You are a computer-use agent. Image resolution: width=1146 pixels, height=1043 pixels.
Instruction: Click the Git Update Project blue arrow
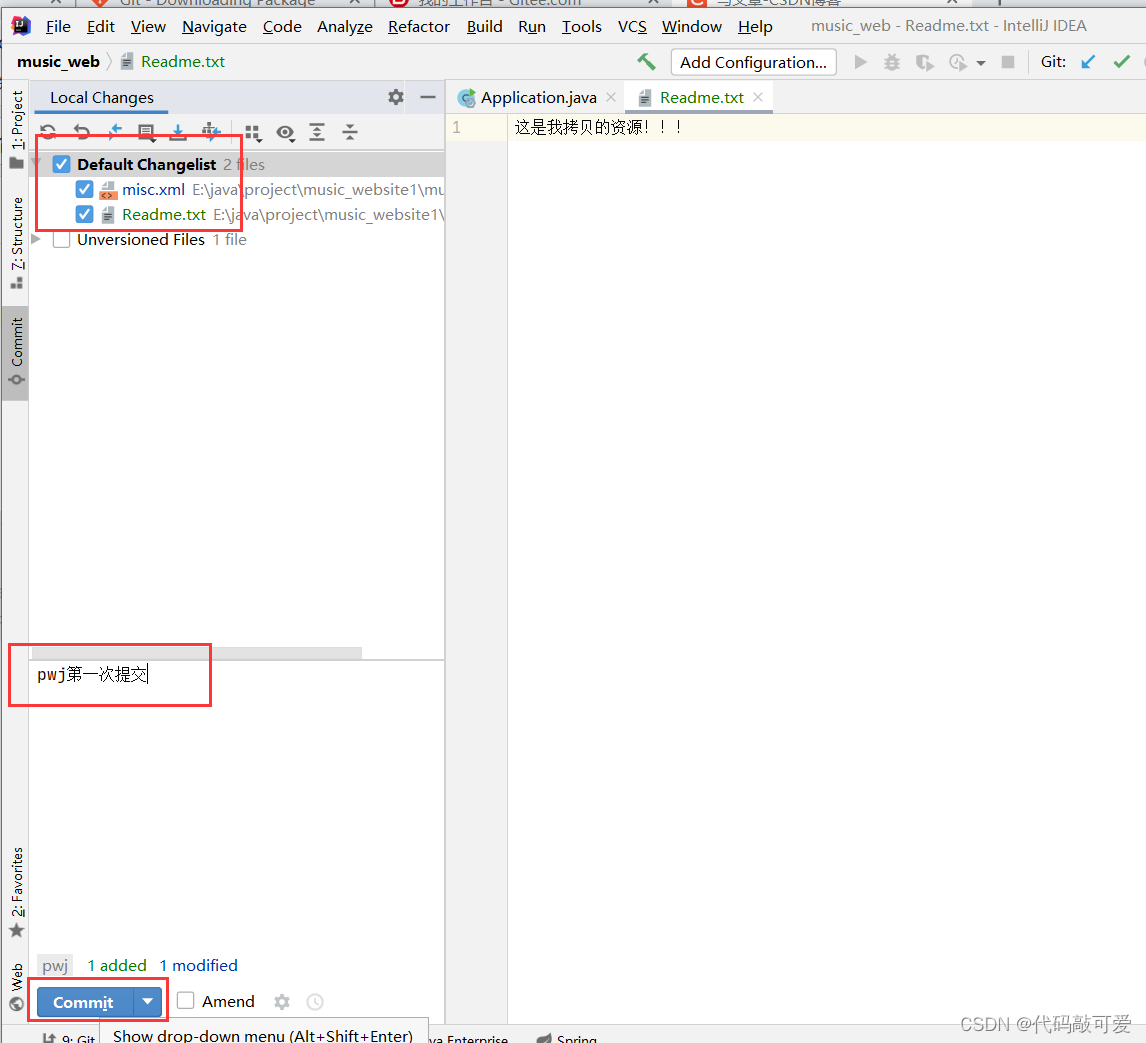(1088, 62)
